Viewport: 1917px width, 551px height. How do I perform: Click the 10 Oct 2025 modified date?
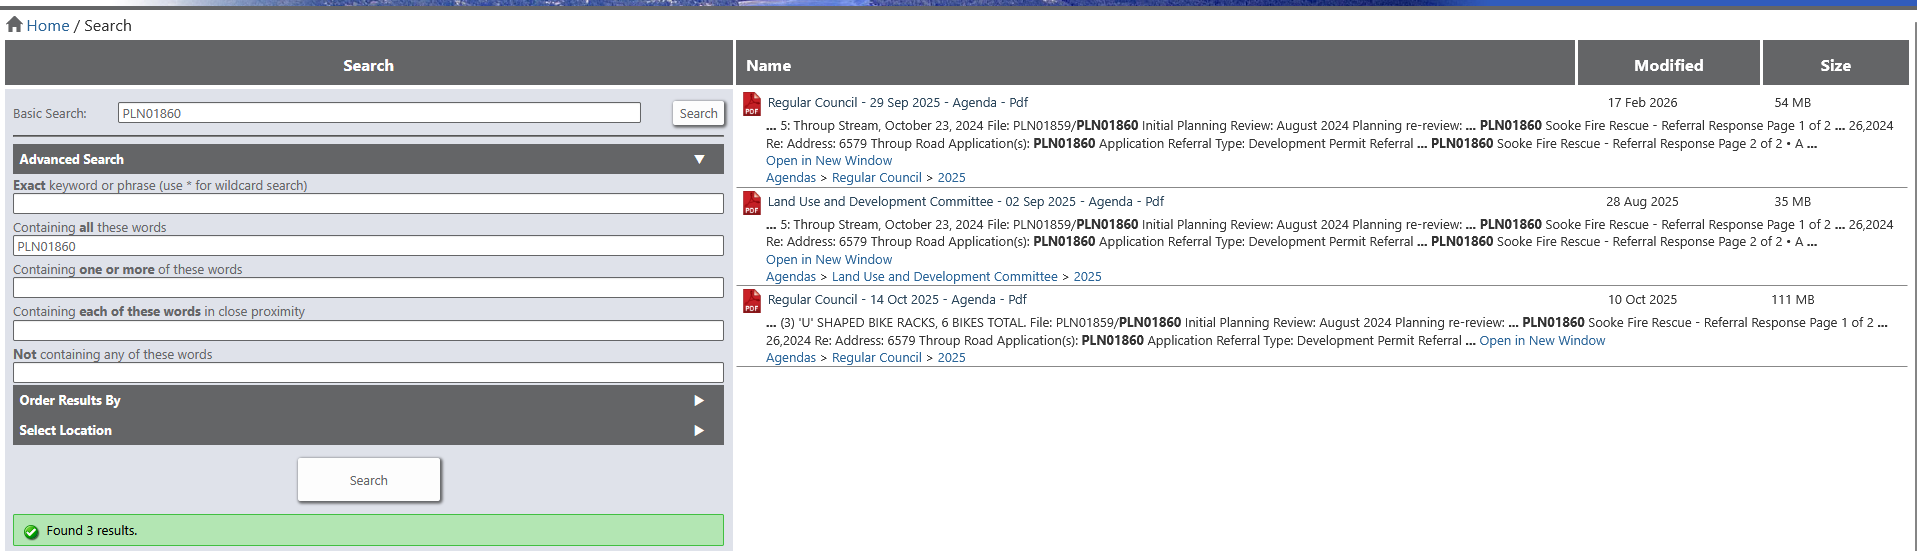pyautogui.click(x=1642, y=299)
